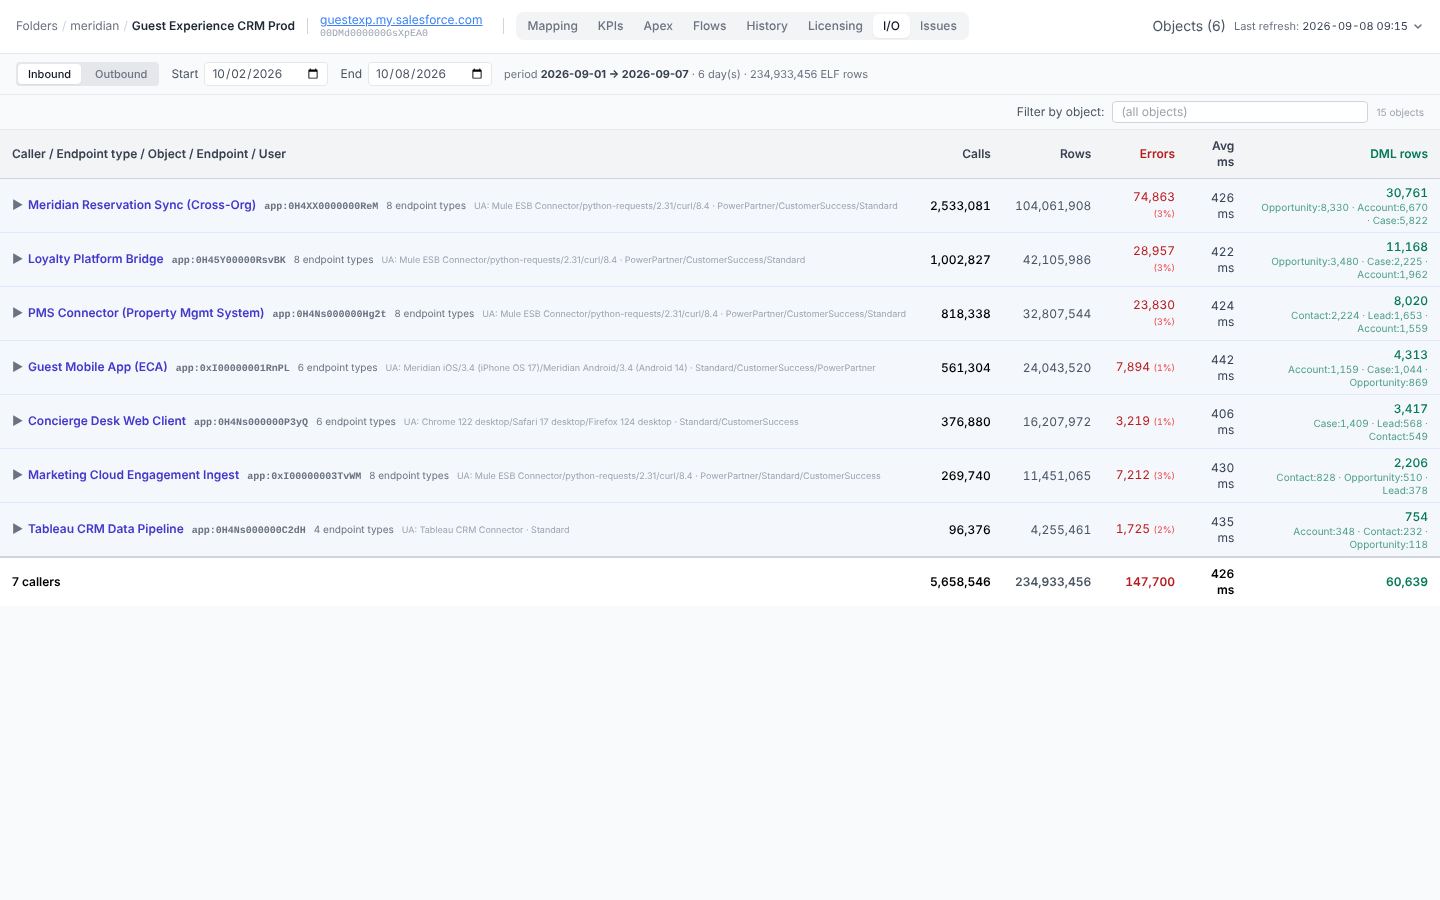Image resolution: width=1440 pixels, height=900 pixels.
Task: Expand Marketing Cloud Engagement Ingest row
Action: pyautogui.click(x=17, y=475)
